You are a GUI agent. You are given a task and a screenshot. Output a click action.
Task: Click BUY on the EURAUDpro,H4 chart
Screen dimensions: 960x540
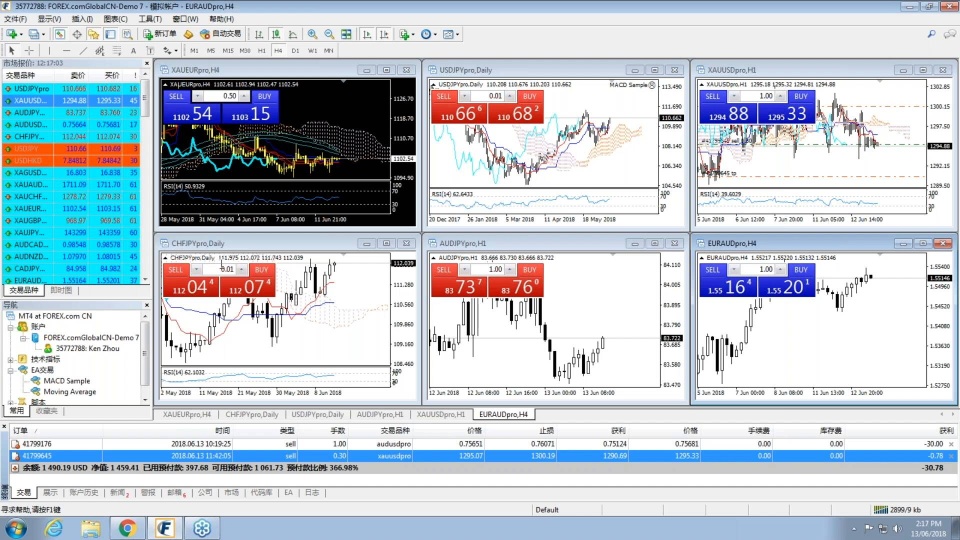tap(798, 270)
